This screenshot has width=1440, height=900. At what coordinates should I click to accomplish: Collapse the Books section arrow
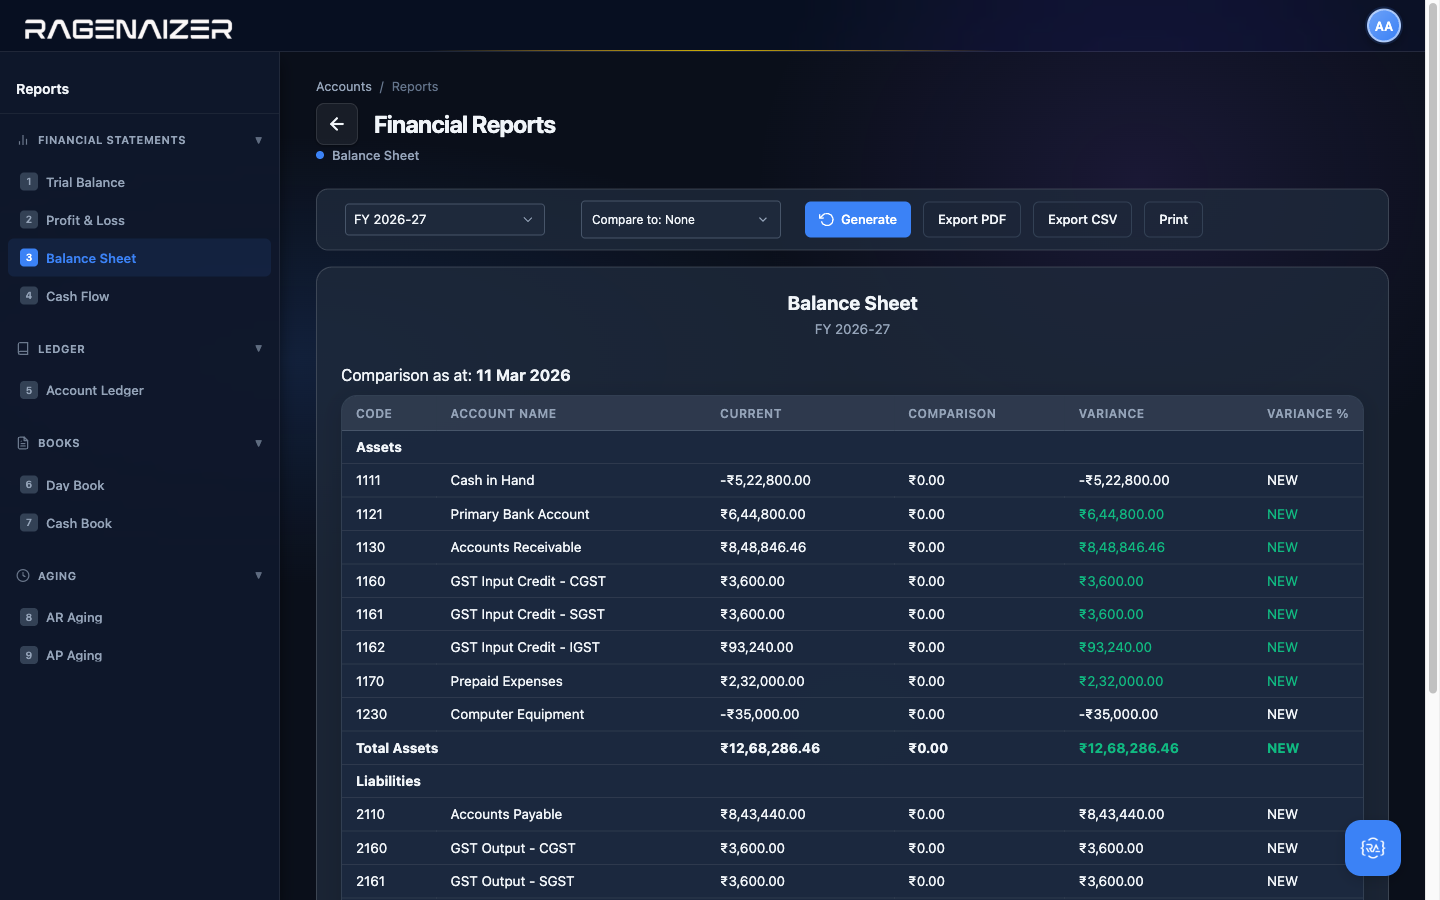(x=259, y=443)
